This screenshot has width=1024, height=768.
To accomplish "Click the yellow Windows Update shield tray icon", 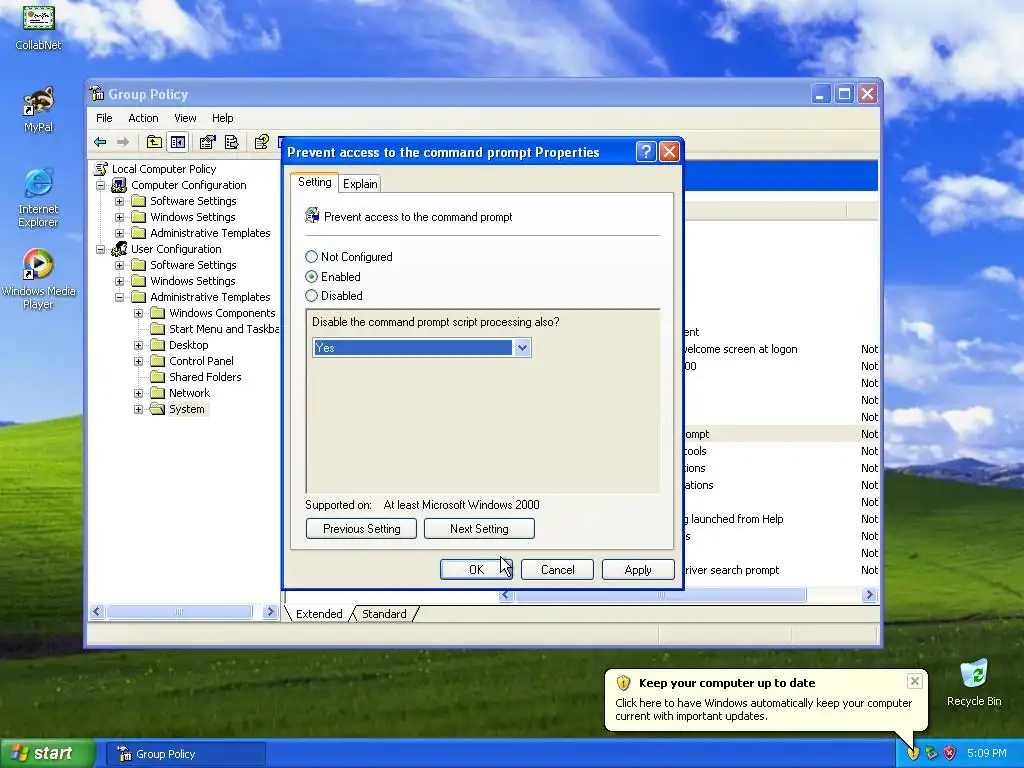I will tap(913, 753).
